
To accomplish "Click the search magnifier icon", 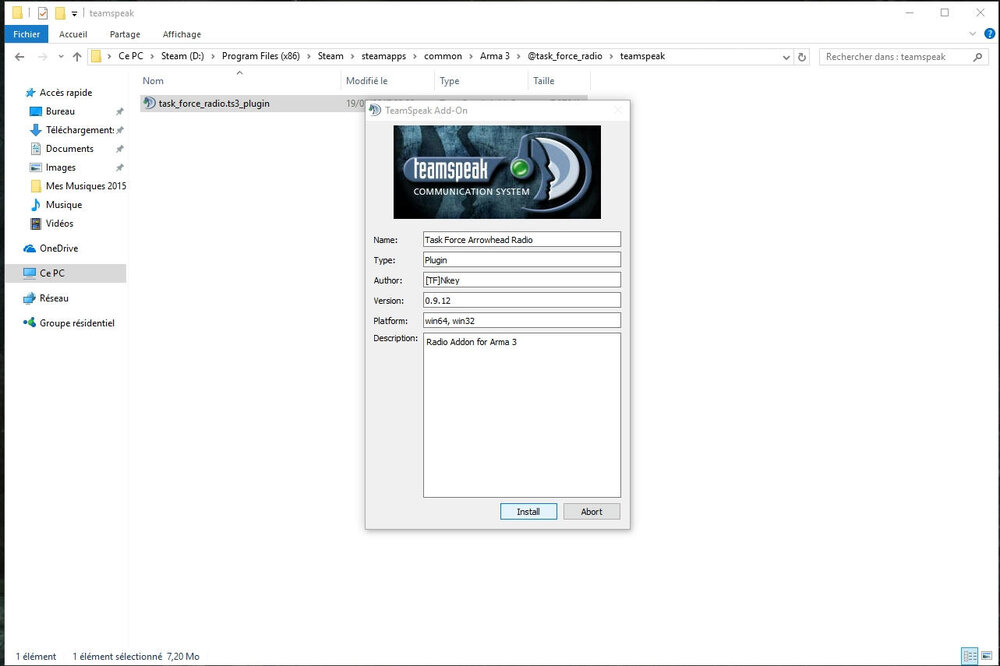I will pyautogui.click(x=978, y=57).
